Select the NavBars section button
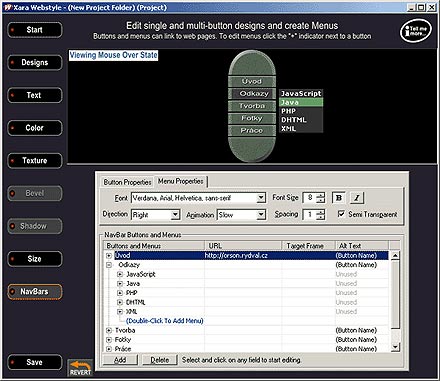Image resolution: width=440 pixels, height=381 pixels. [35, 292]
